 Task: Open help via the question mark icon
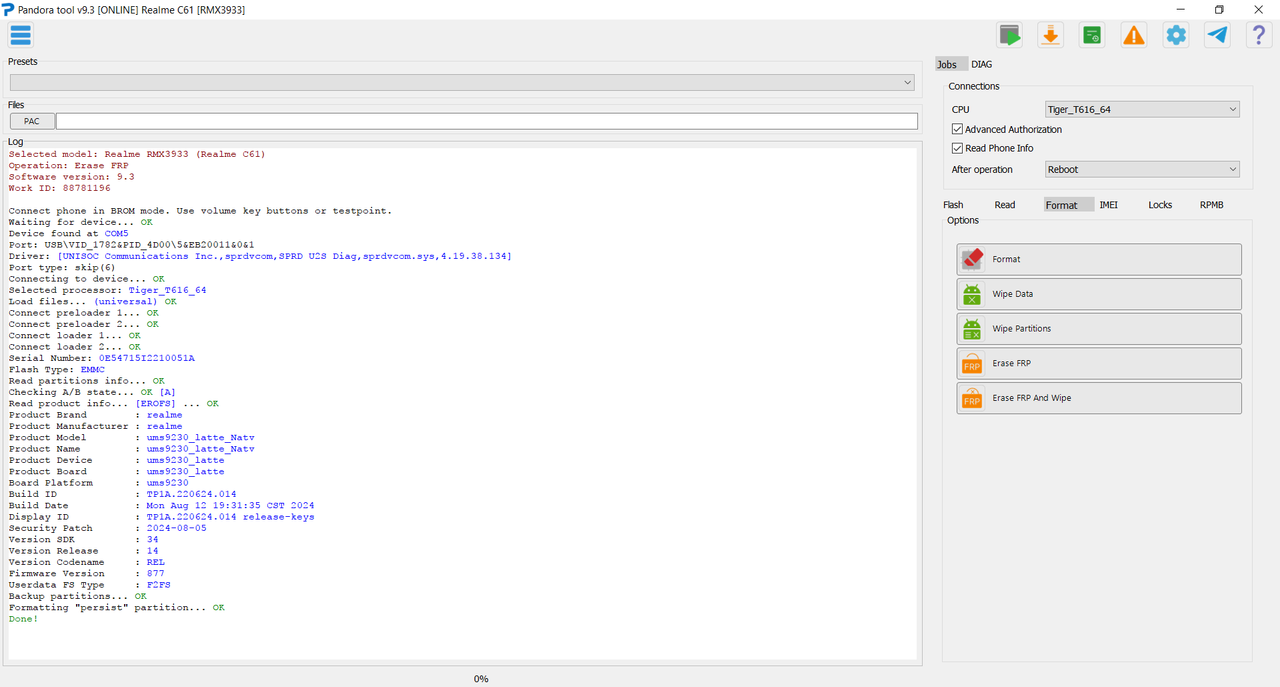(x=1259, y=35)
